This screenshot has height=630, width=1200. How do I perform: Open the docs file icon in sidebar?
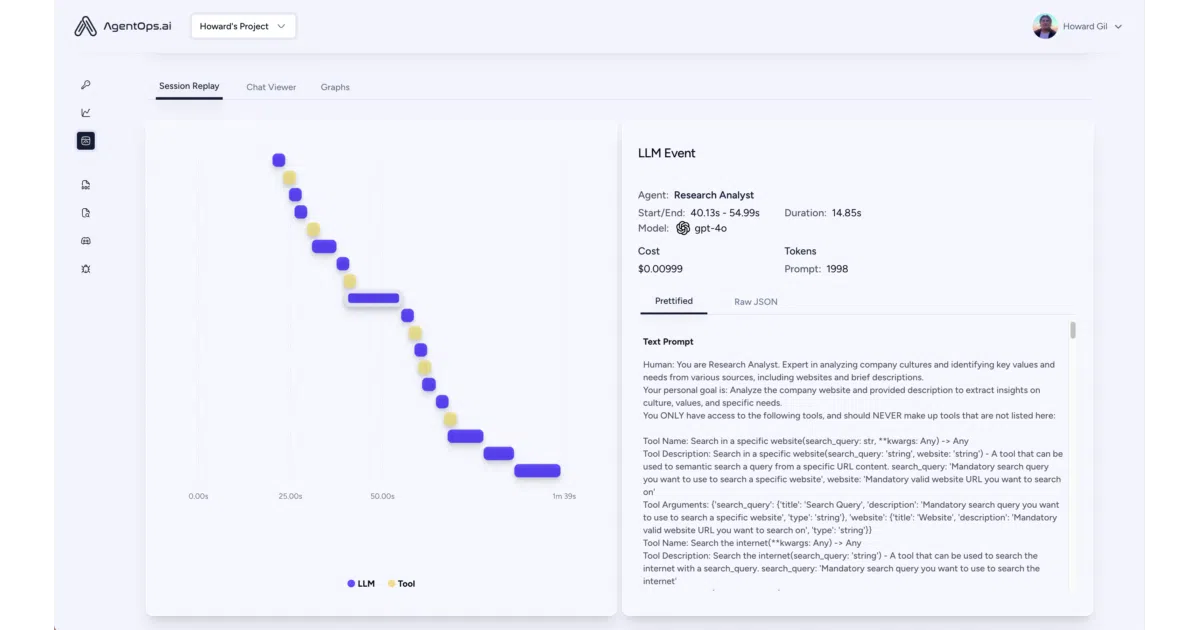(86, 185)
